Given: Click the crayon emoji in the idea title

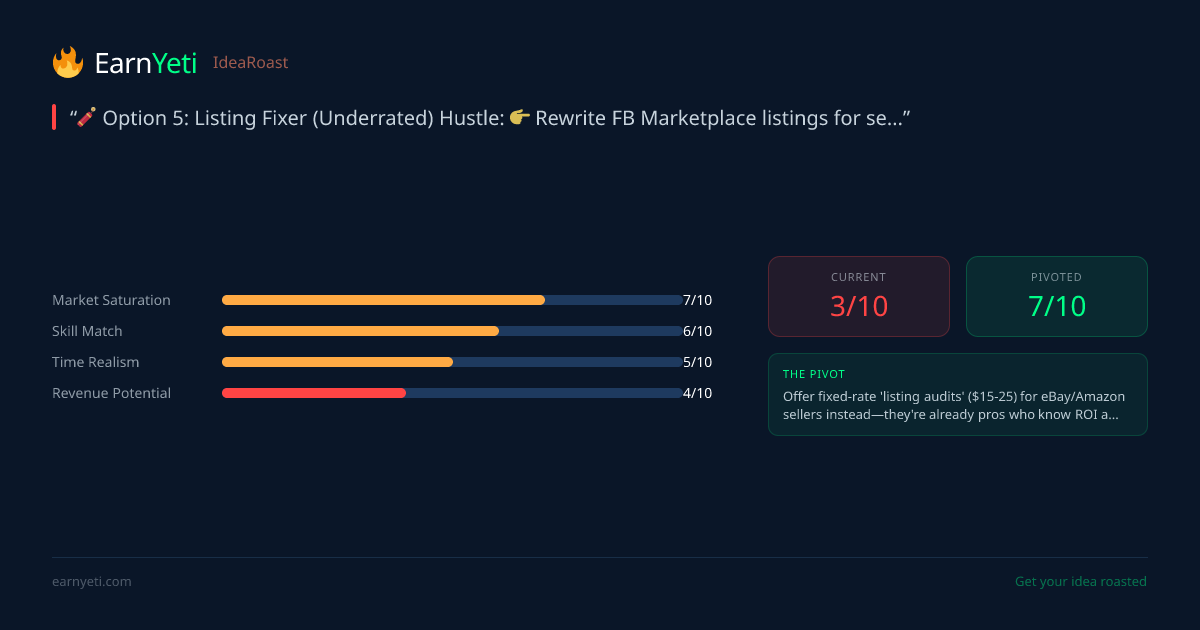Looking at the screenshot, I should click(87, 118).
